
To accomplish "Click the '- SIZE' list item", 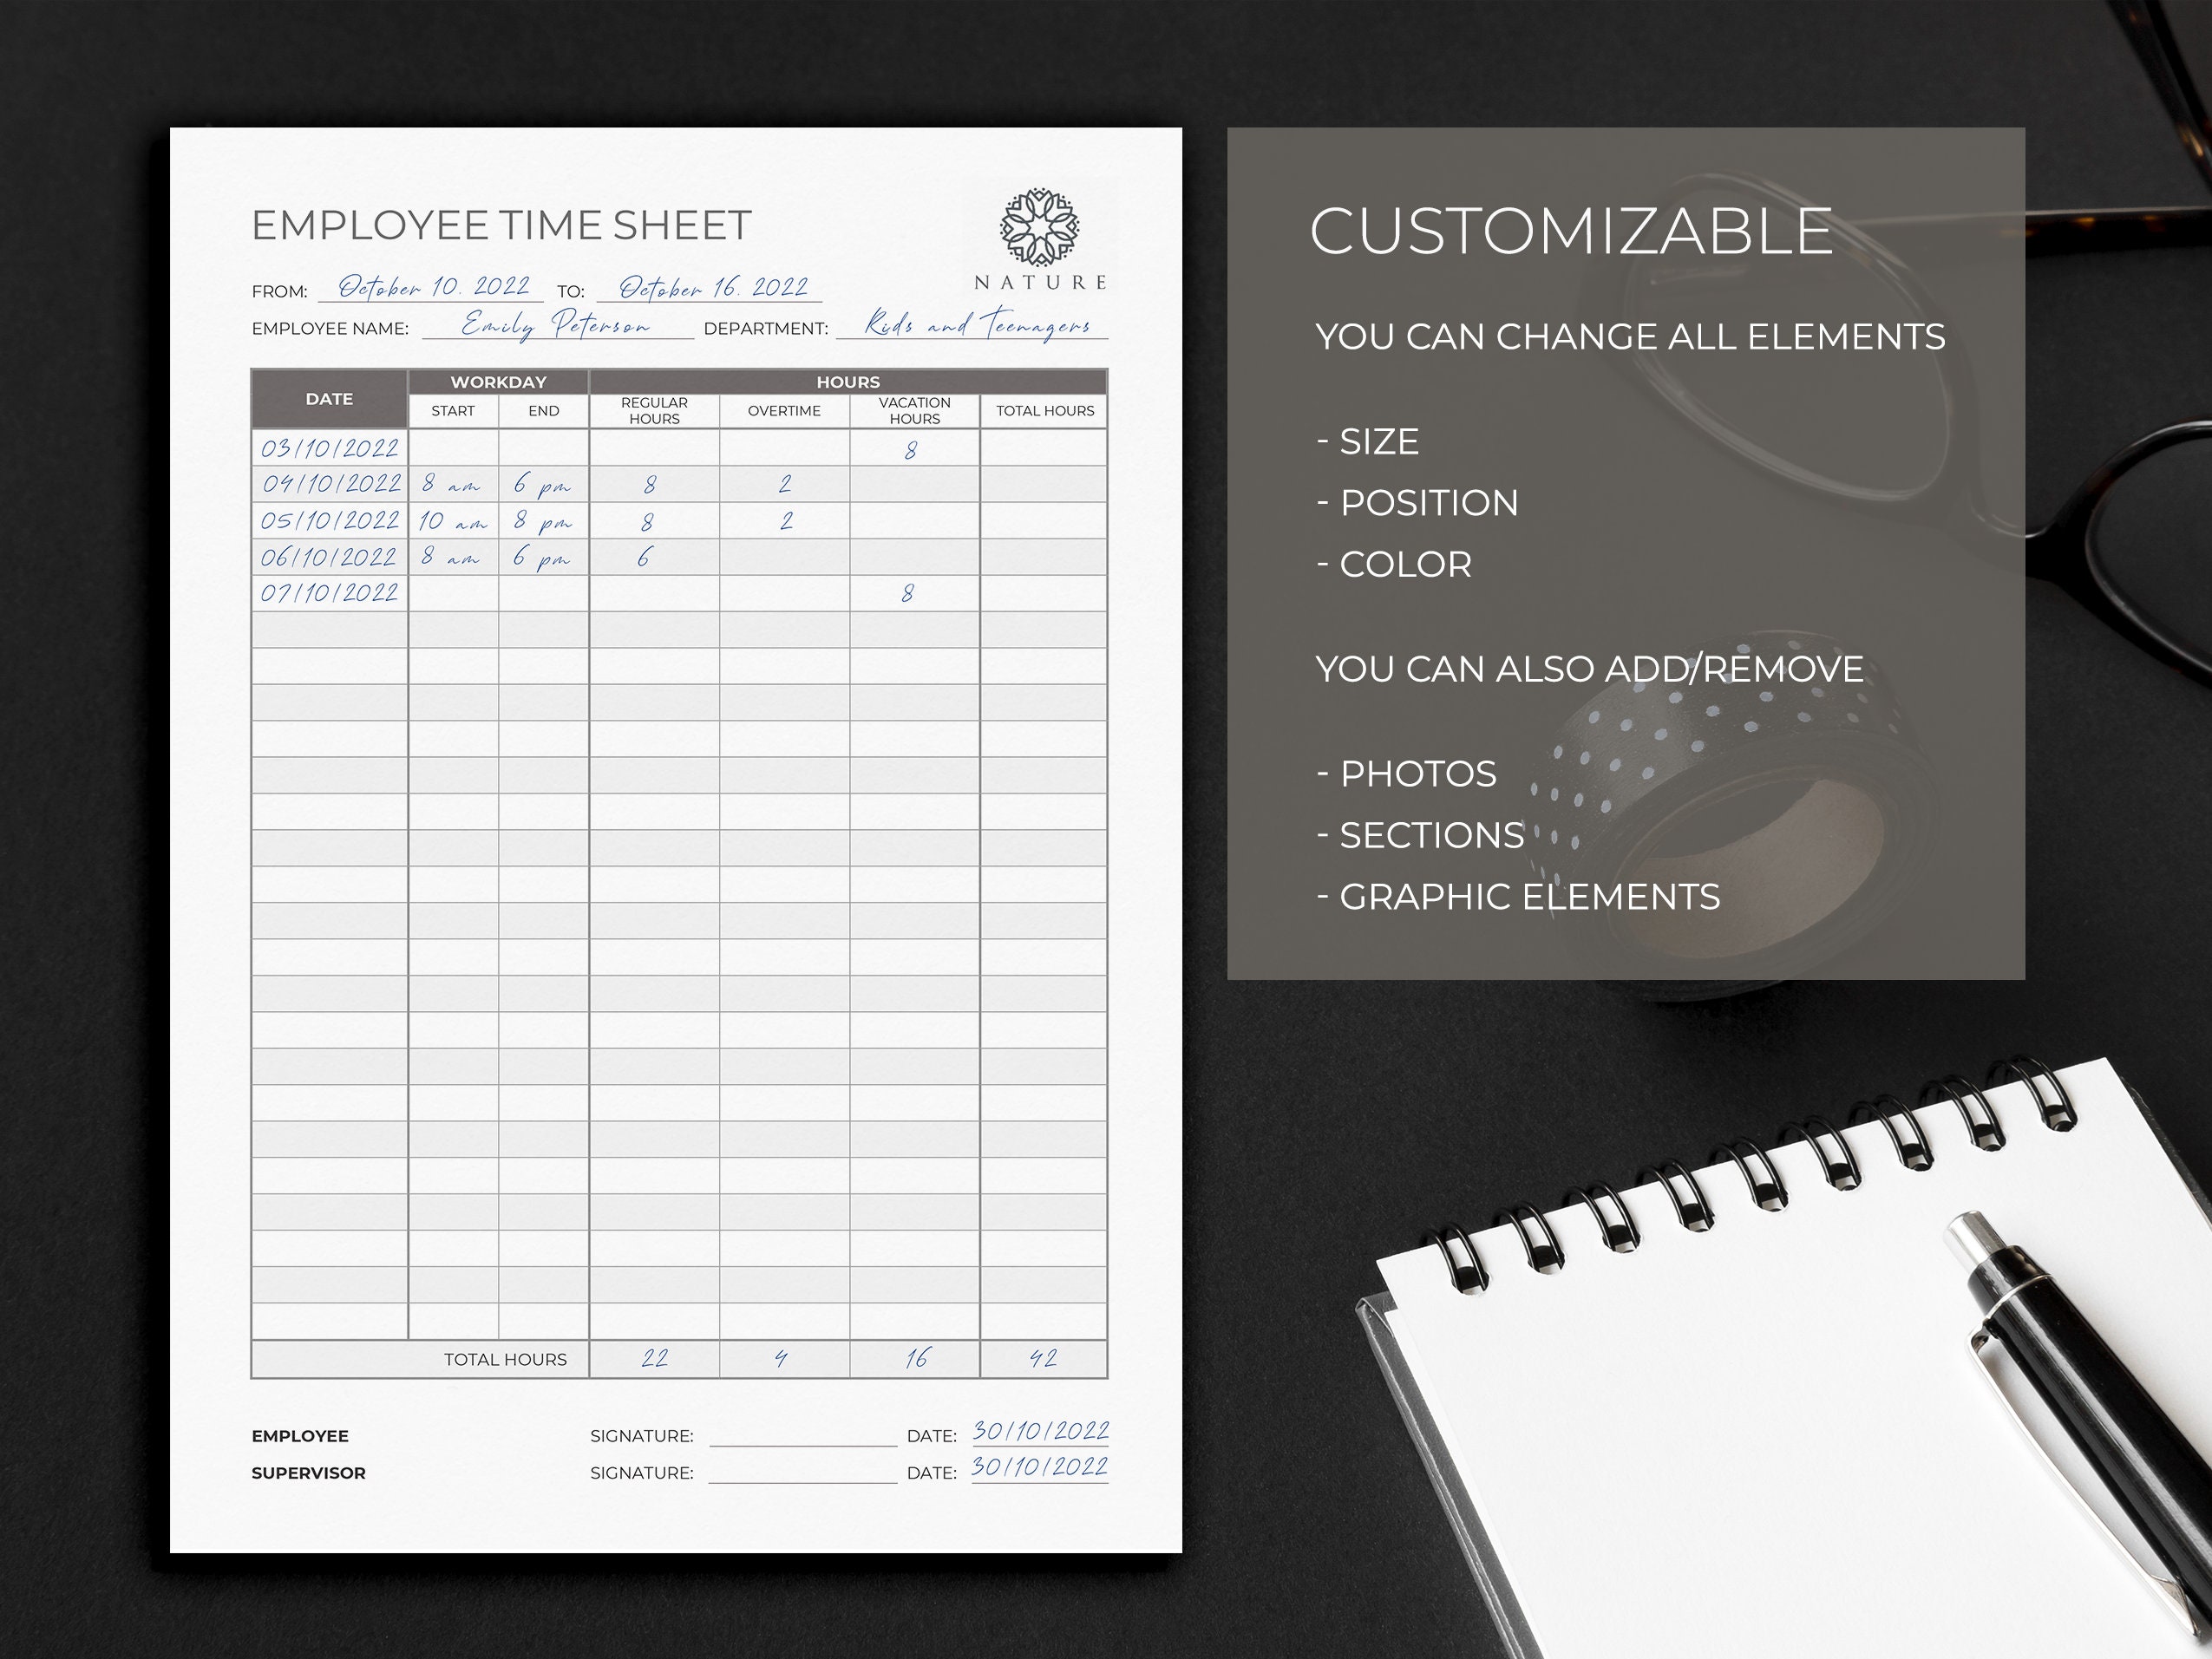I will point(1367,441).
